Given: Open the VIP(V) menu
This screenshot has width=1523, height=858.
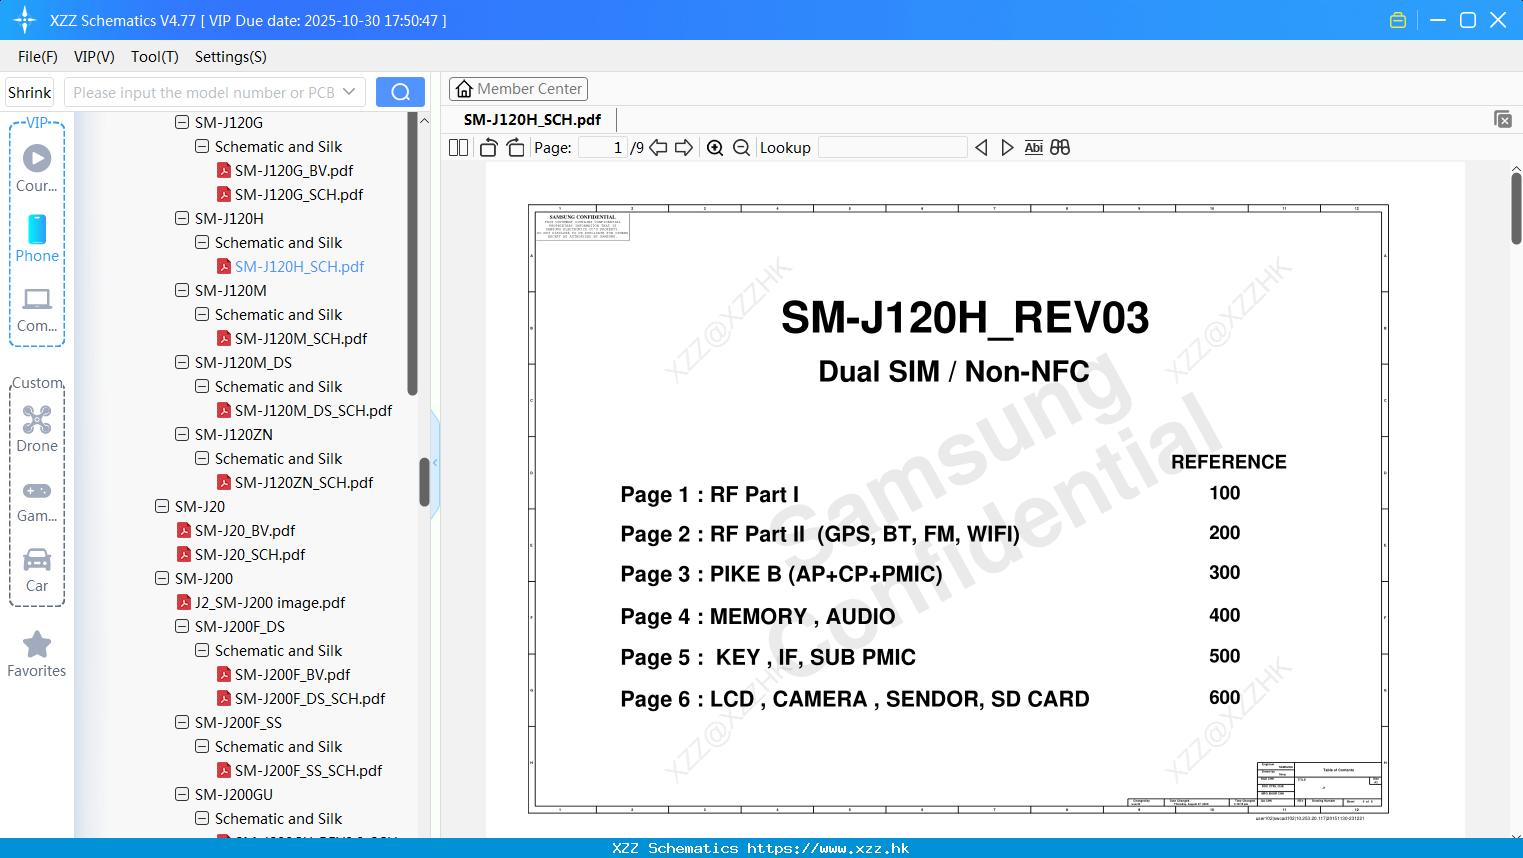Looking at the screenshot, I should tap(94, 57).
